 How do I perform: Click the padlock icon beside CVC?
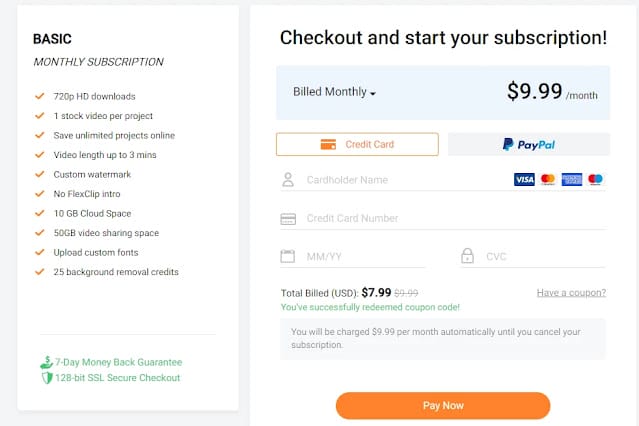pyautogui.click(x=467, y=256)
